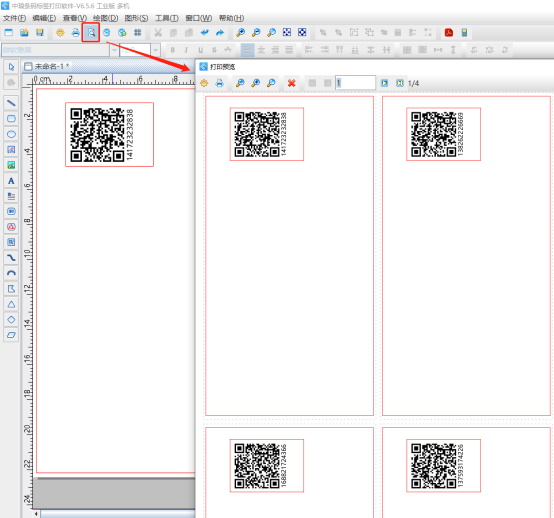
Task: Set text alignment to justified
Action: tap(289, 50)
